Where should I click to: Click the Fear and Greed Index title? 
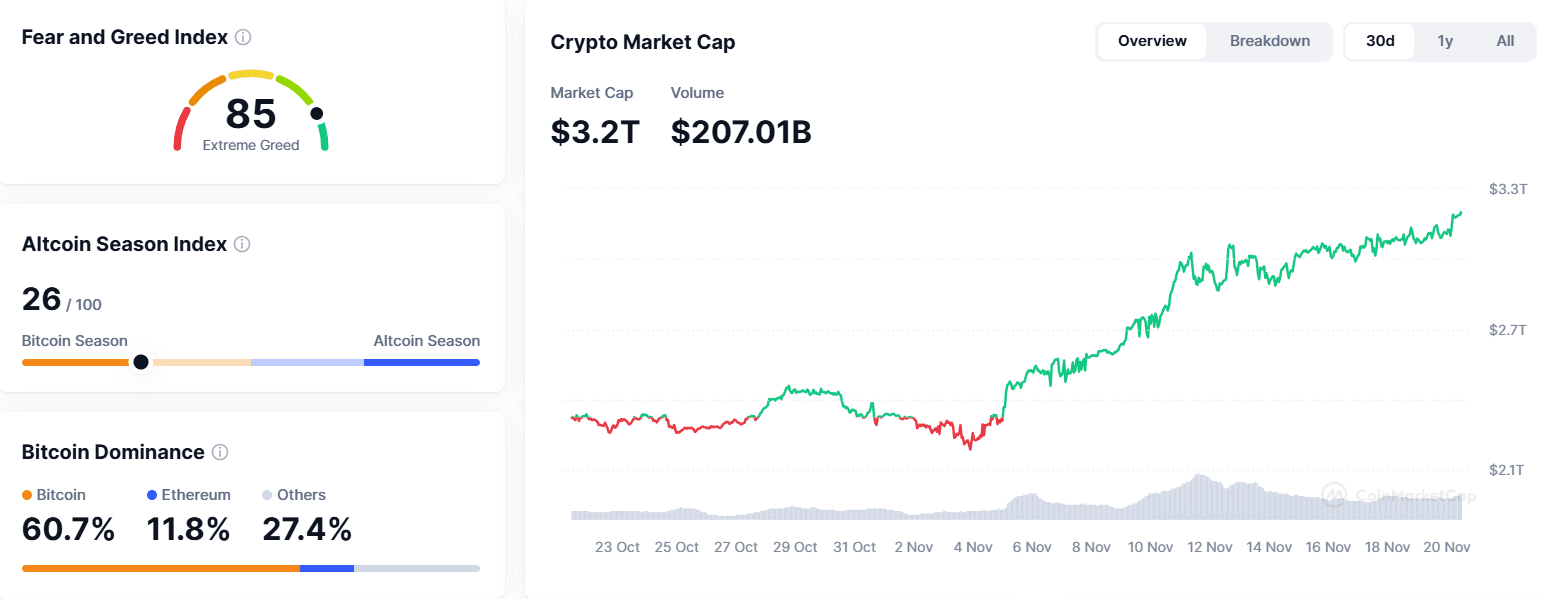(x=124, y=37)
